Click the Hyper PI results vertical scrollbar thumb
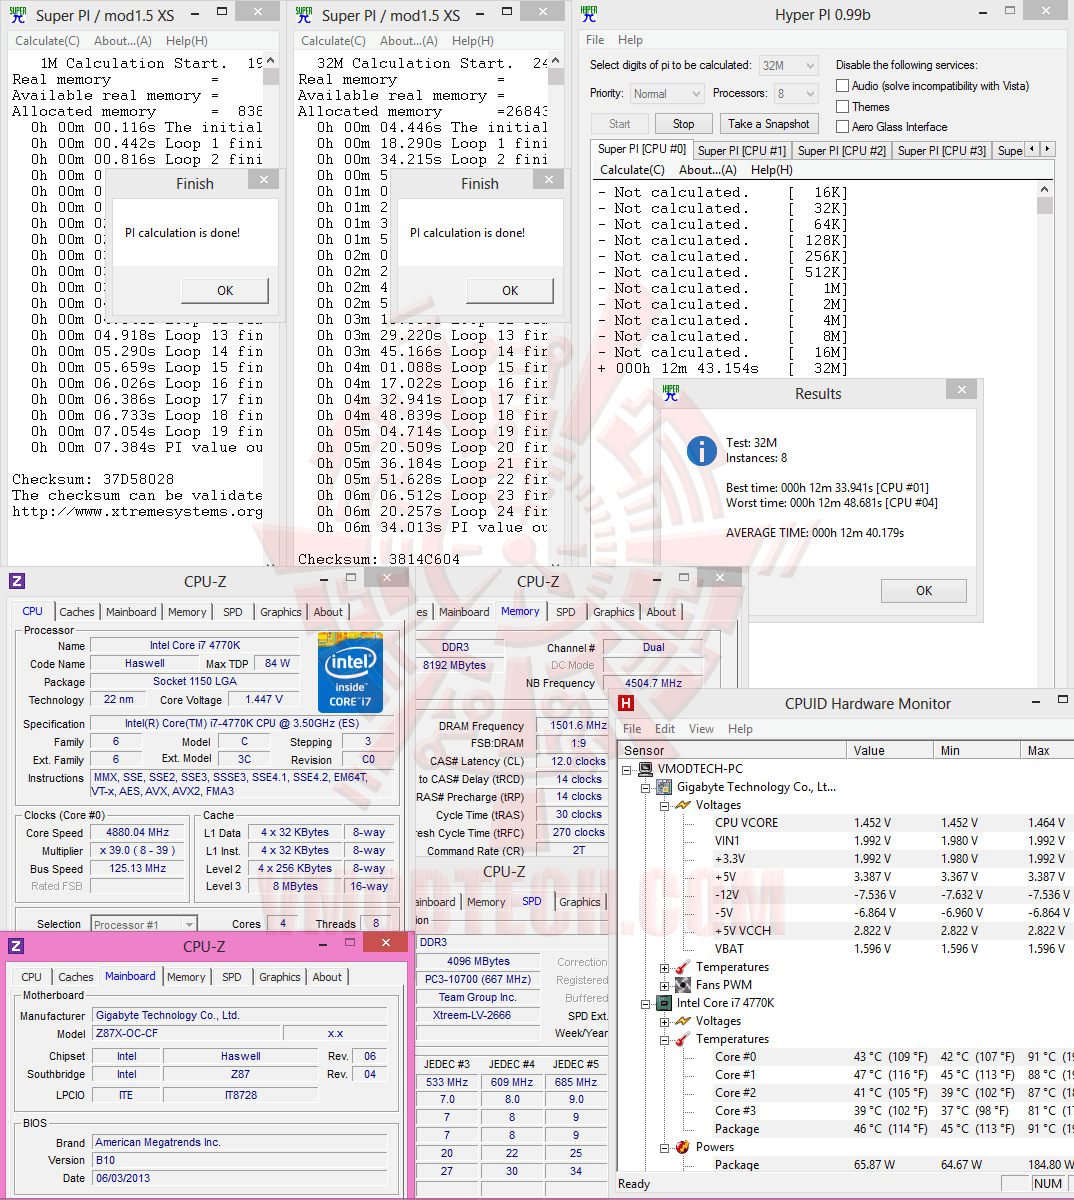This screenshot has height=1200, width=1074. pos(1045,206)
